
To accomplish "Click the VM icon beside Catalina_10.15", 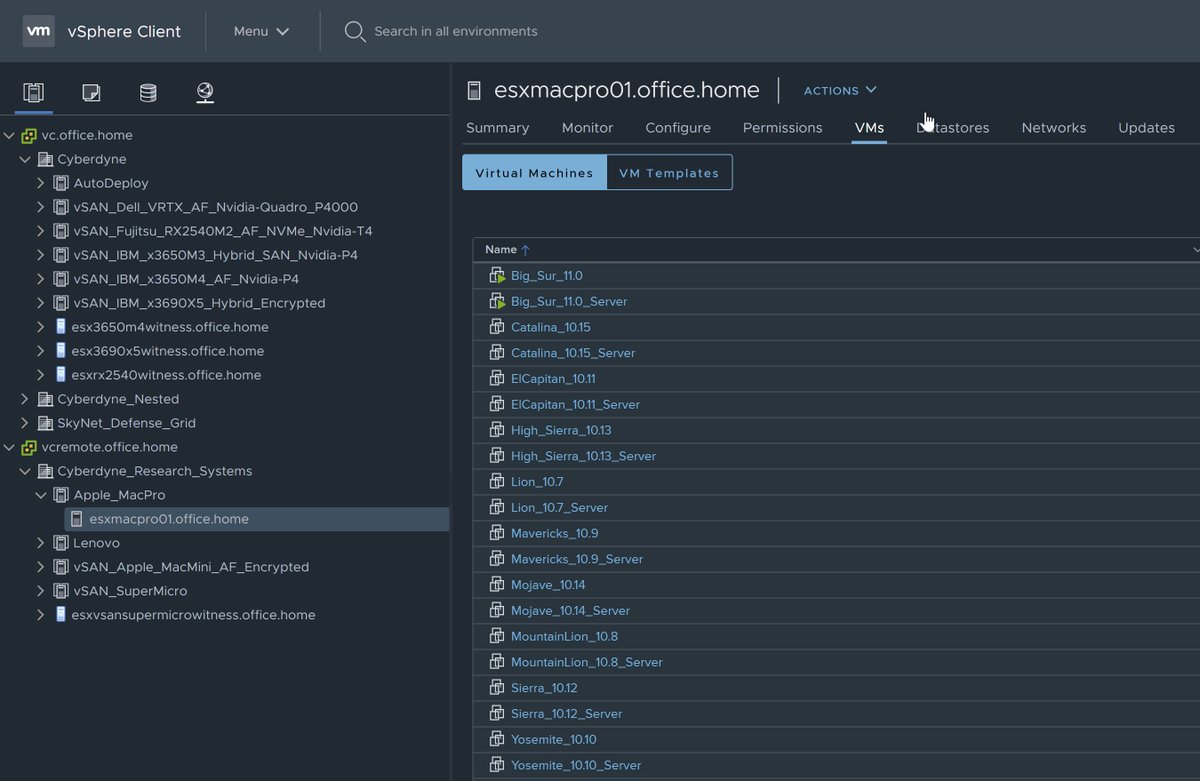I will point(497,327).
